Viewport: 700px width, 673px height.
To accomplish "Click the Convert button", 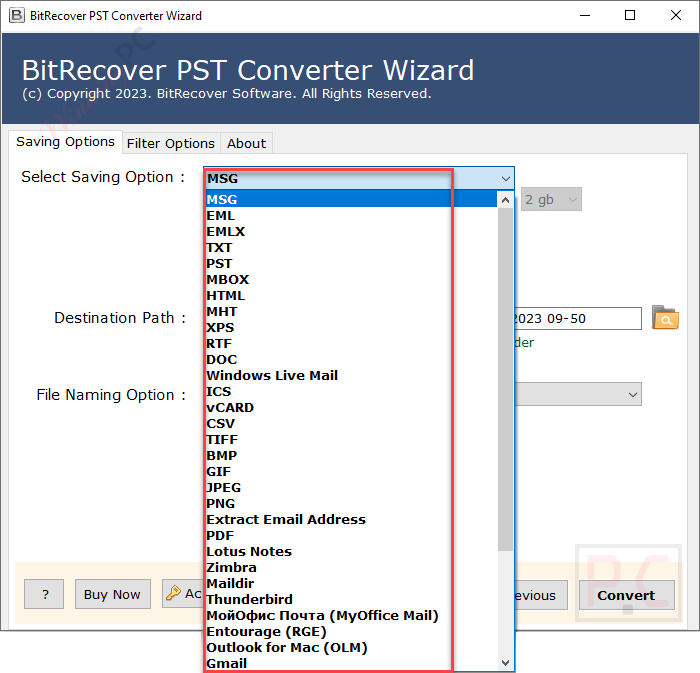I will 626,595.
